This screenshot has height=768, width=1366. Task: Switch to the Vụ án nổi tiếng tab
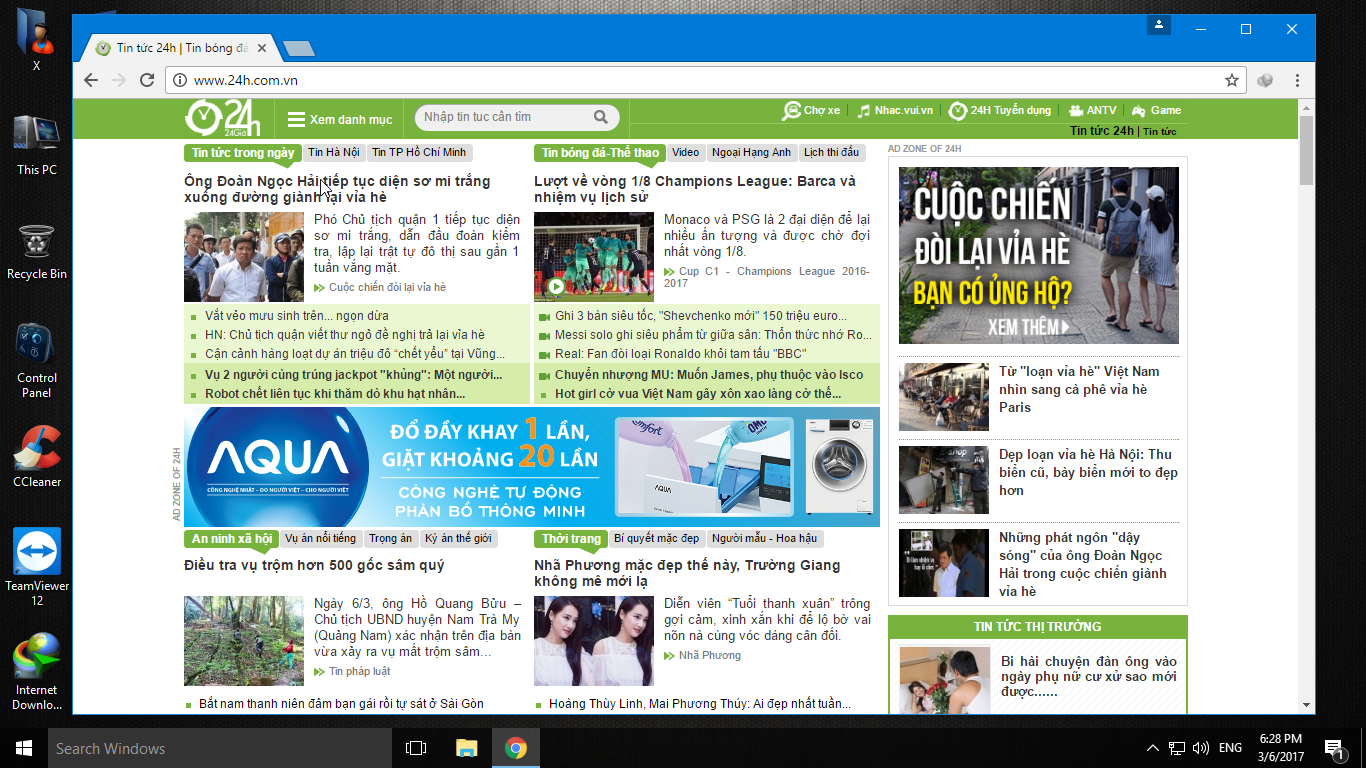320,538
